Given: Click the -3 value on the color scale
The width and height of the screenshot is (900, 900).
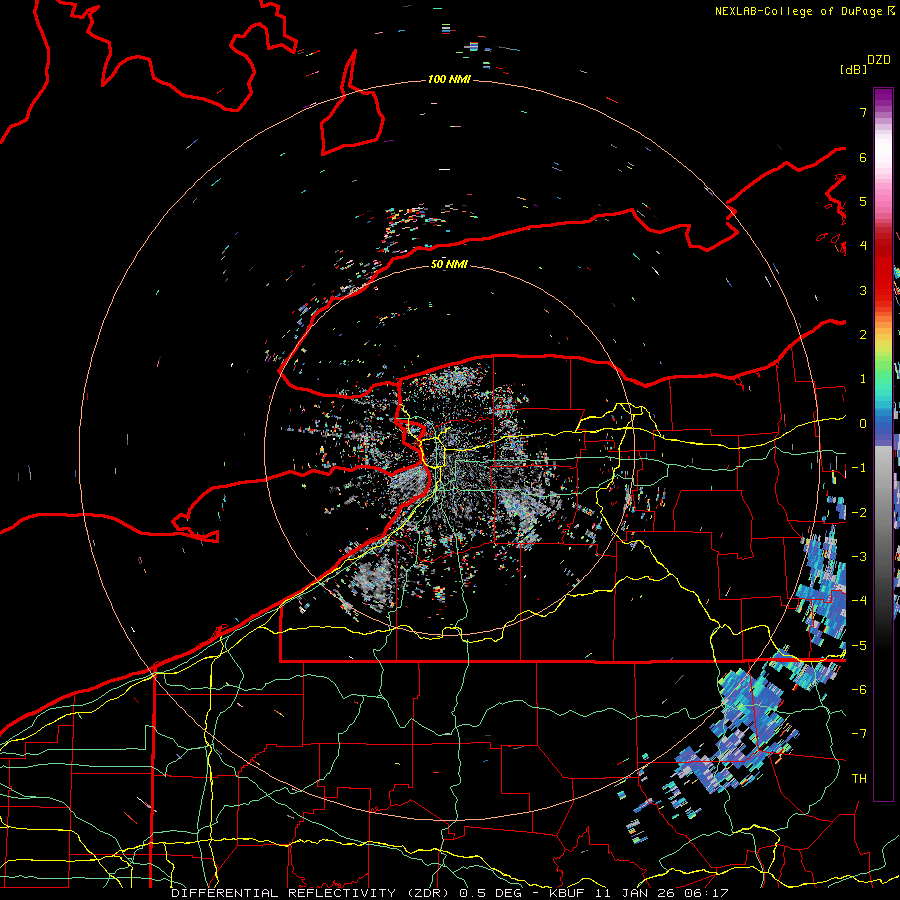Looking at the screenshot, I should click(x=859, y=557).
